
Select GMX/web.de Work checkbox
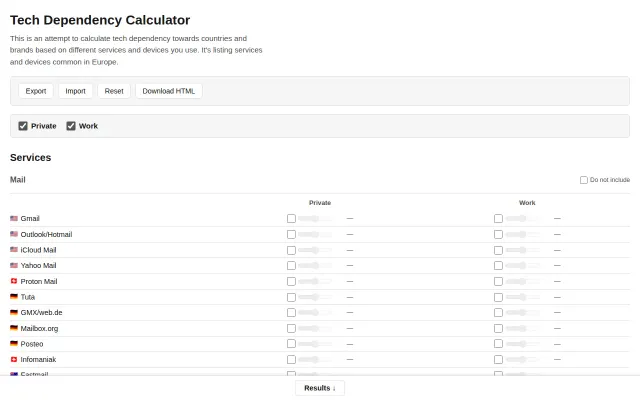pos(498,312)
